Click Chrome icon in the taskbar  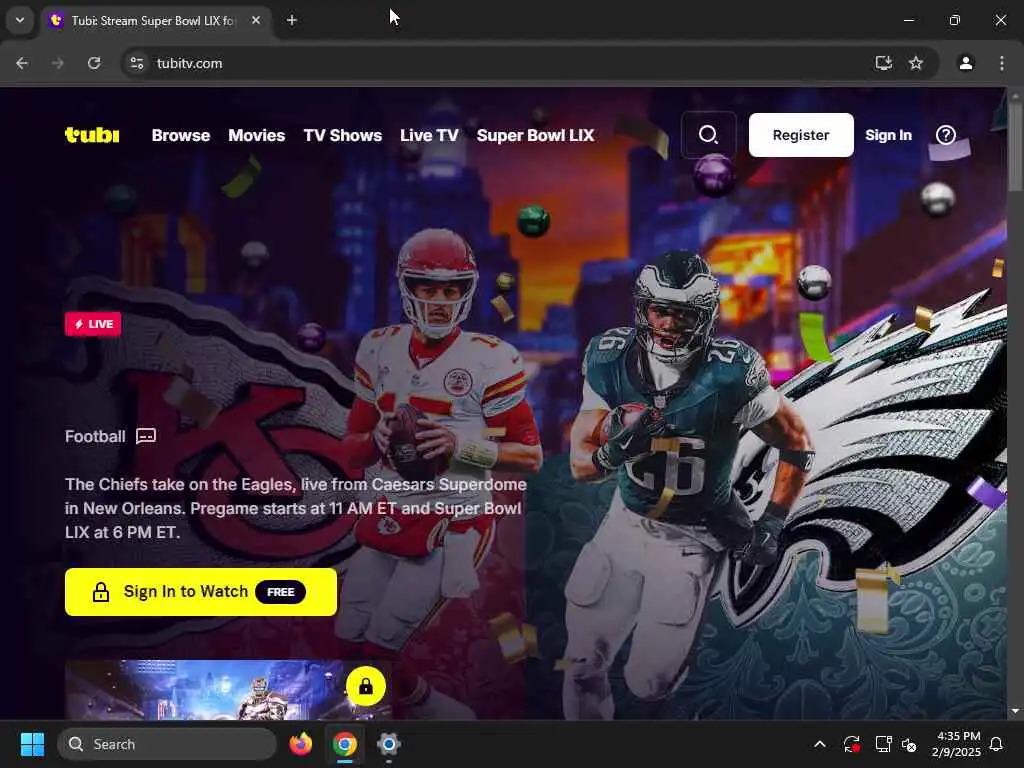pos(344,744)
